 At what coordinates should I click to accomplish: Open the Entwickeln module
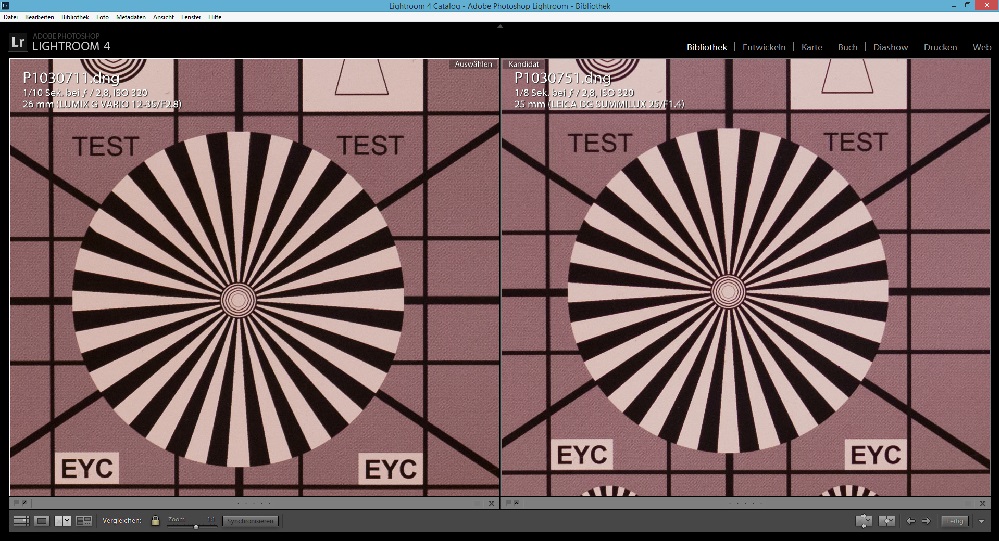[x=764, y=47]
